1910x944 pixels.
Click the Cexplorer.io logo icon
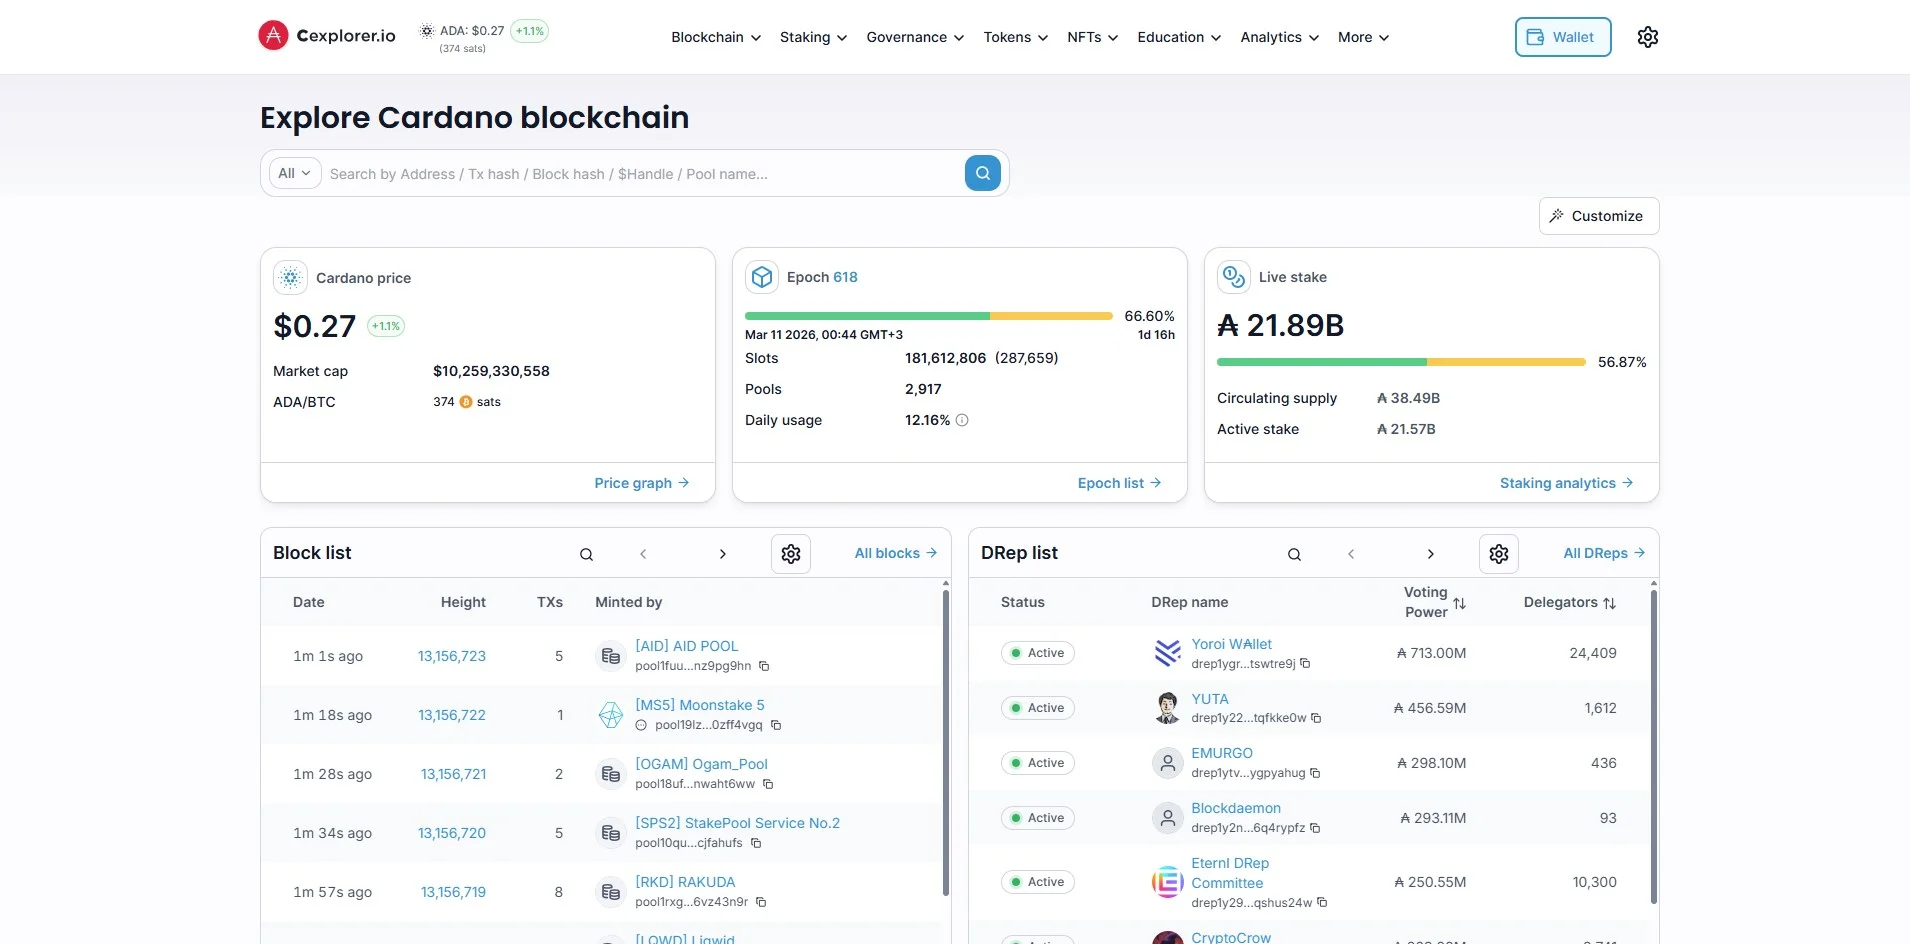coord(273,36)
